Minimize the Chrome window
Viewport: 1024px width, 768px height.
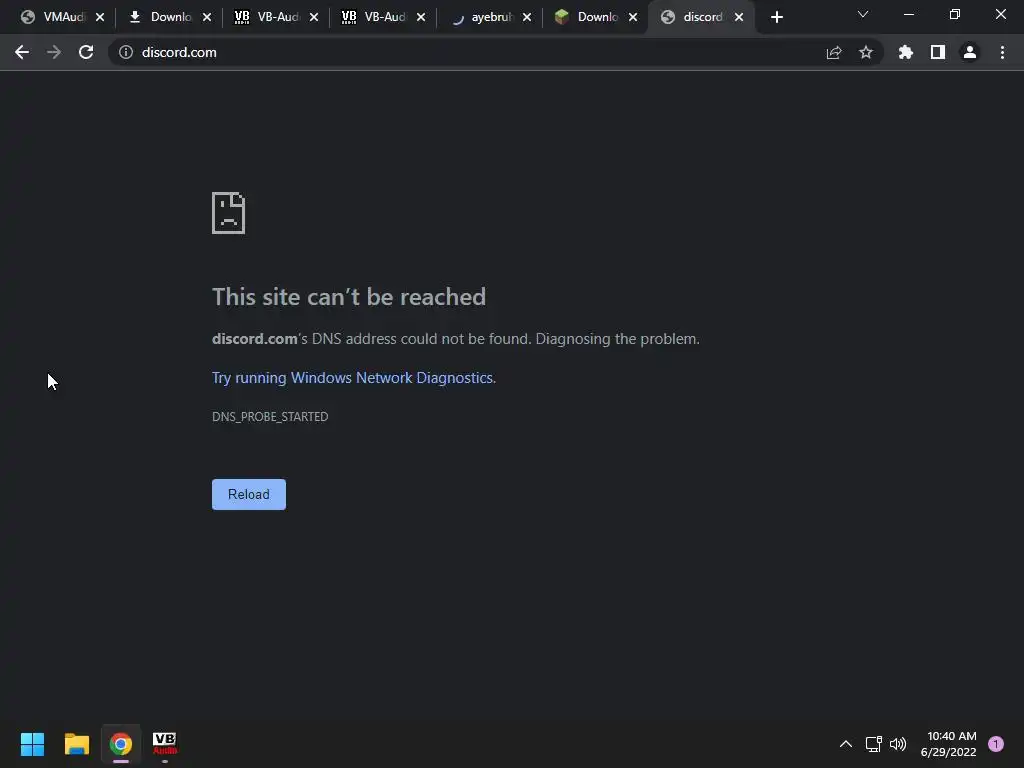point(908,14)
